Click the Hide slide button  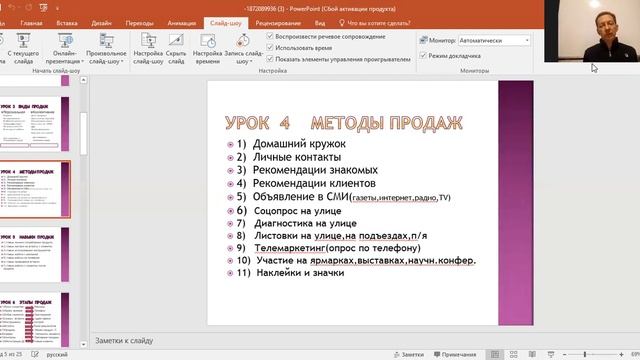[x=176, y=49]
